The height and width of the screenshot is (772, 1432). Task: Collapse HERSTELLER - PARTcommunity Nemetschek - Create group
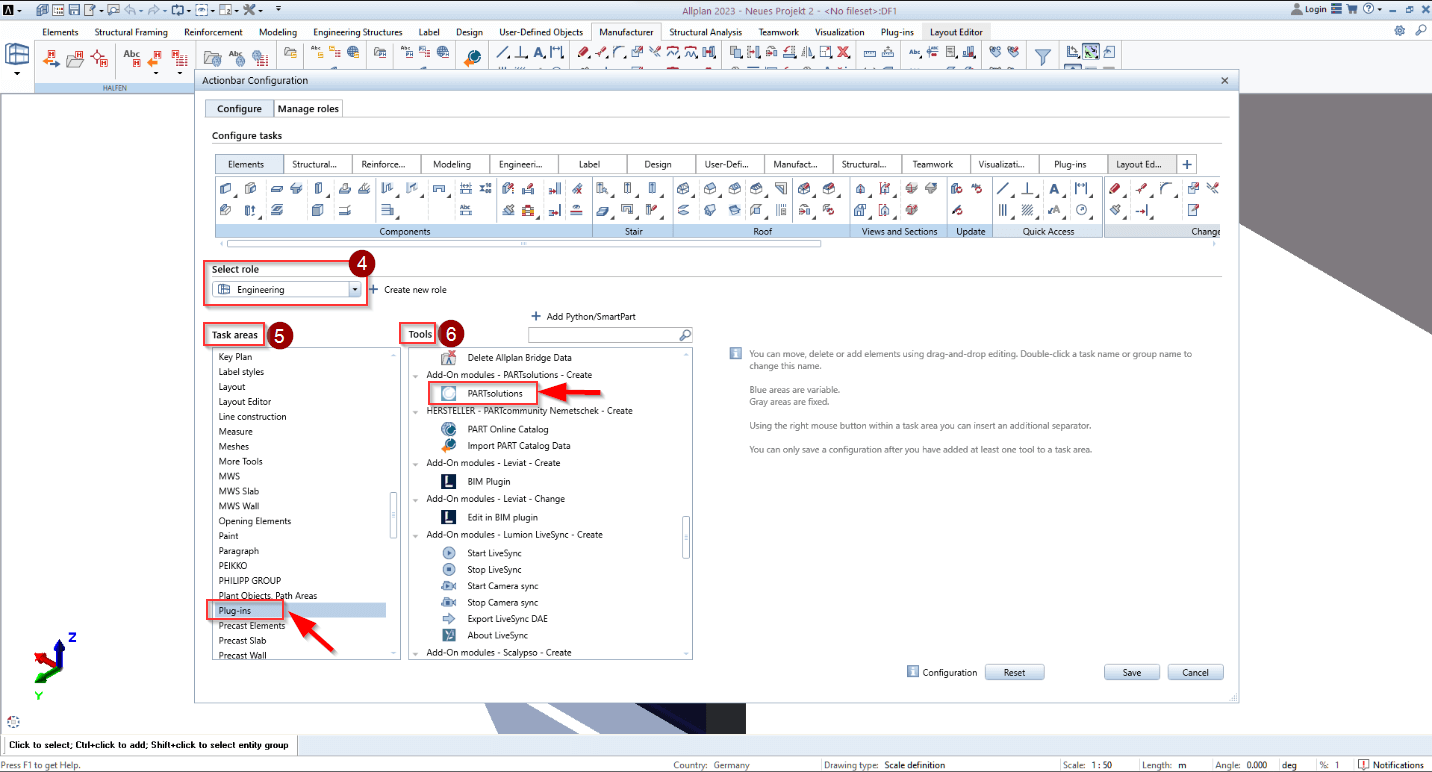coord(416,411)
